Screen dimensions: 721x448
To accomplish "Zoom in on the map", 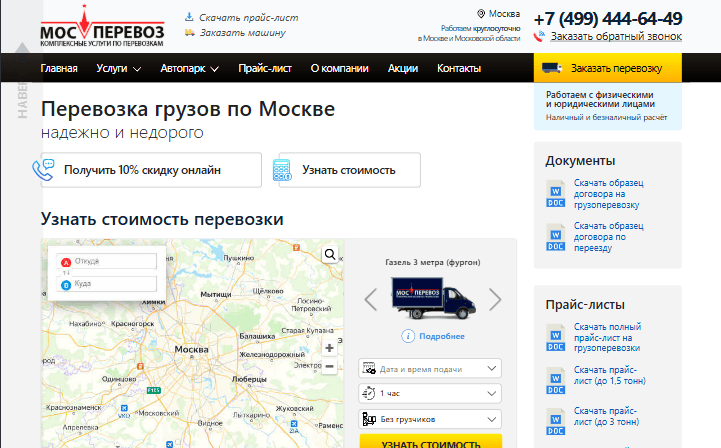I will pyautogui.click(x=330, y=348).
